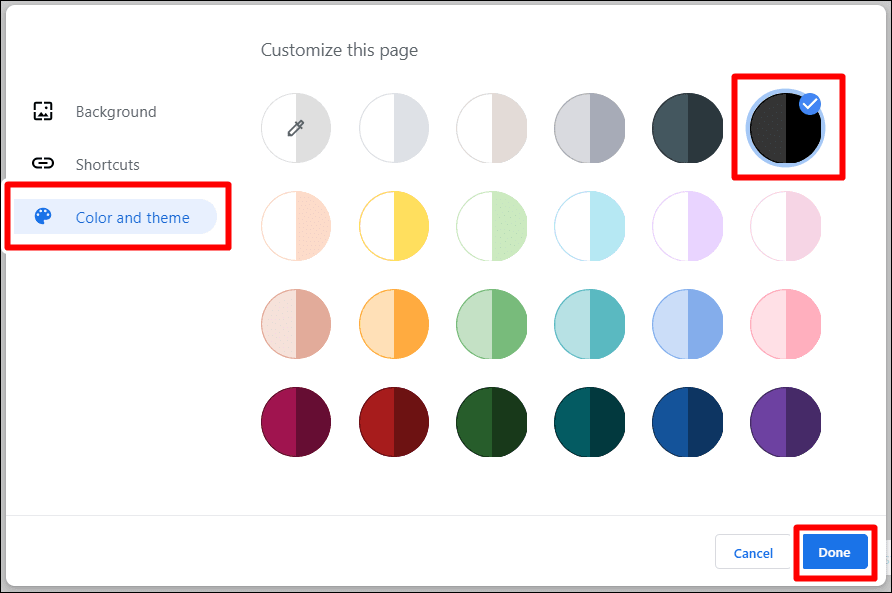Click the Shortcuts link icon
The height and width of the screenshot is (593, 892).
pos(43,164)
